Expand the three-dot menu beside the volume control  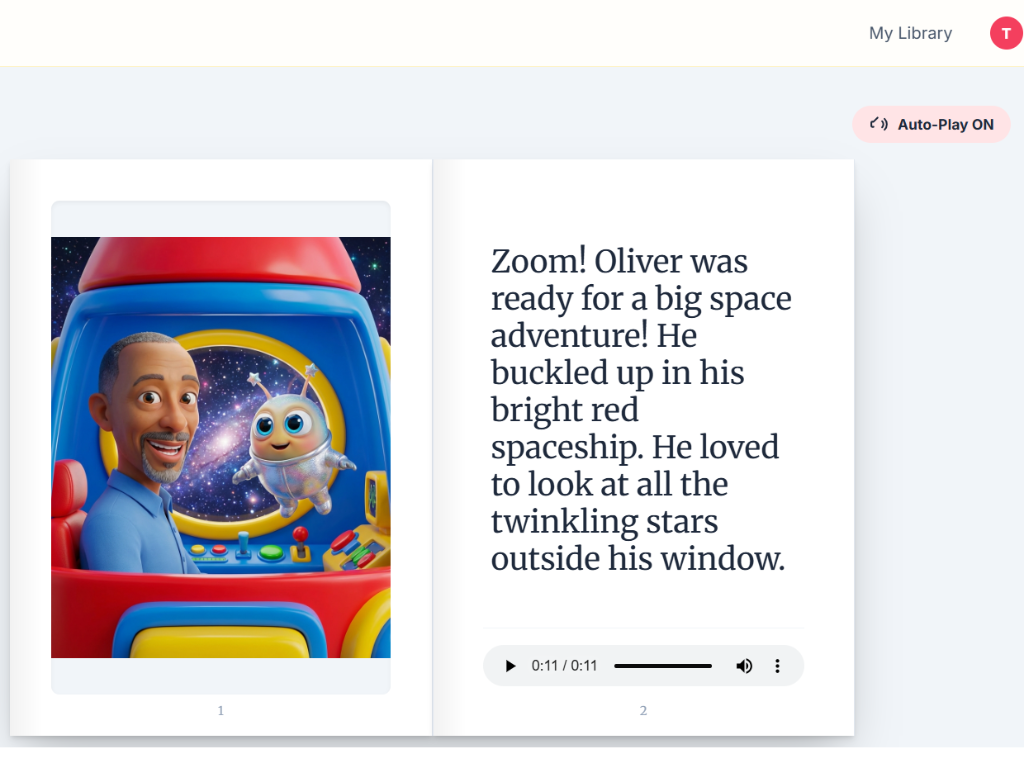click(777, 666)
